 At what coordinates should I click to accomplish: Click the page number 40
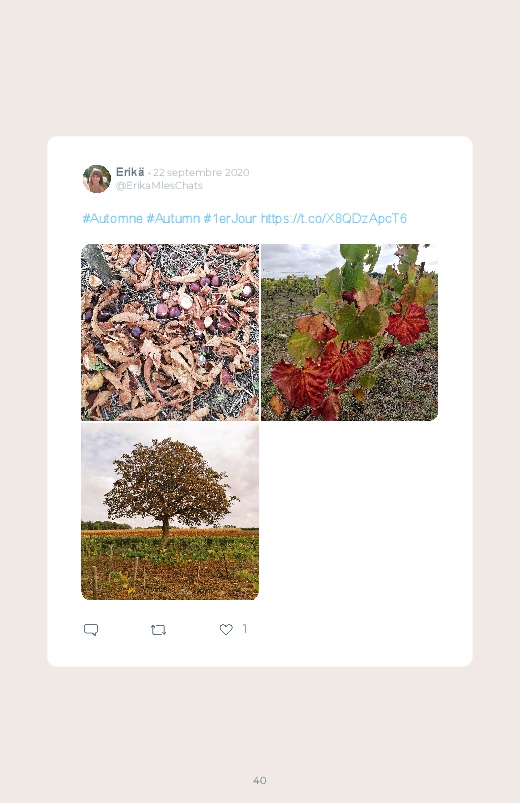(x=260, y=780)
